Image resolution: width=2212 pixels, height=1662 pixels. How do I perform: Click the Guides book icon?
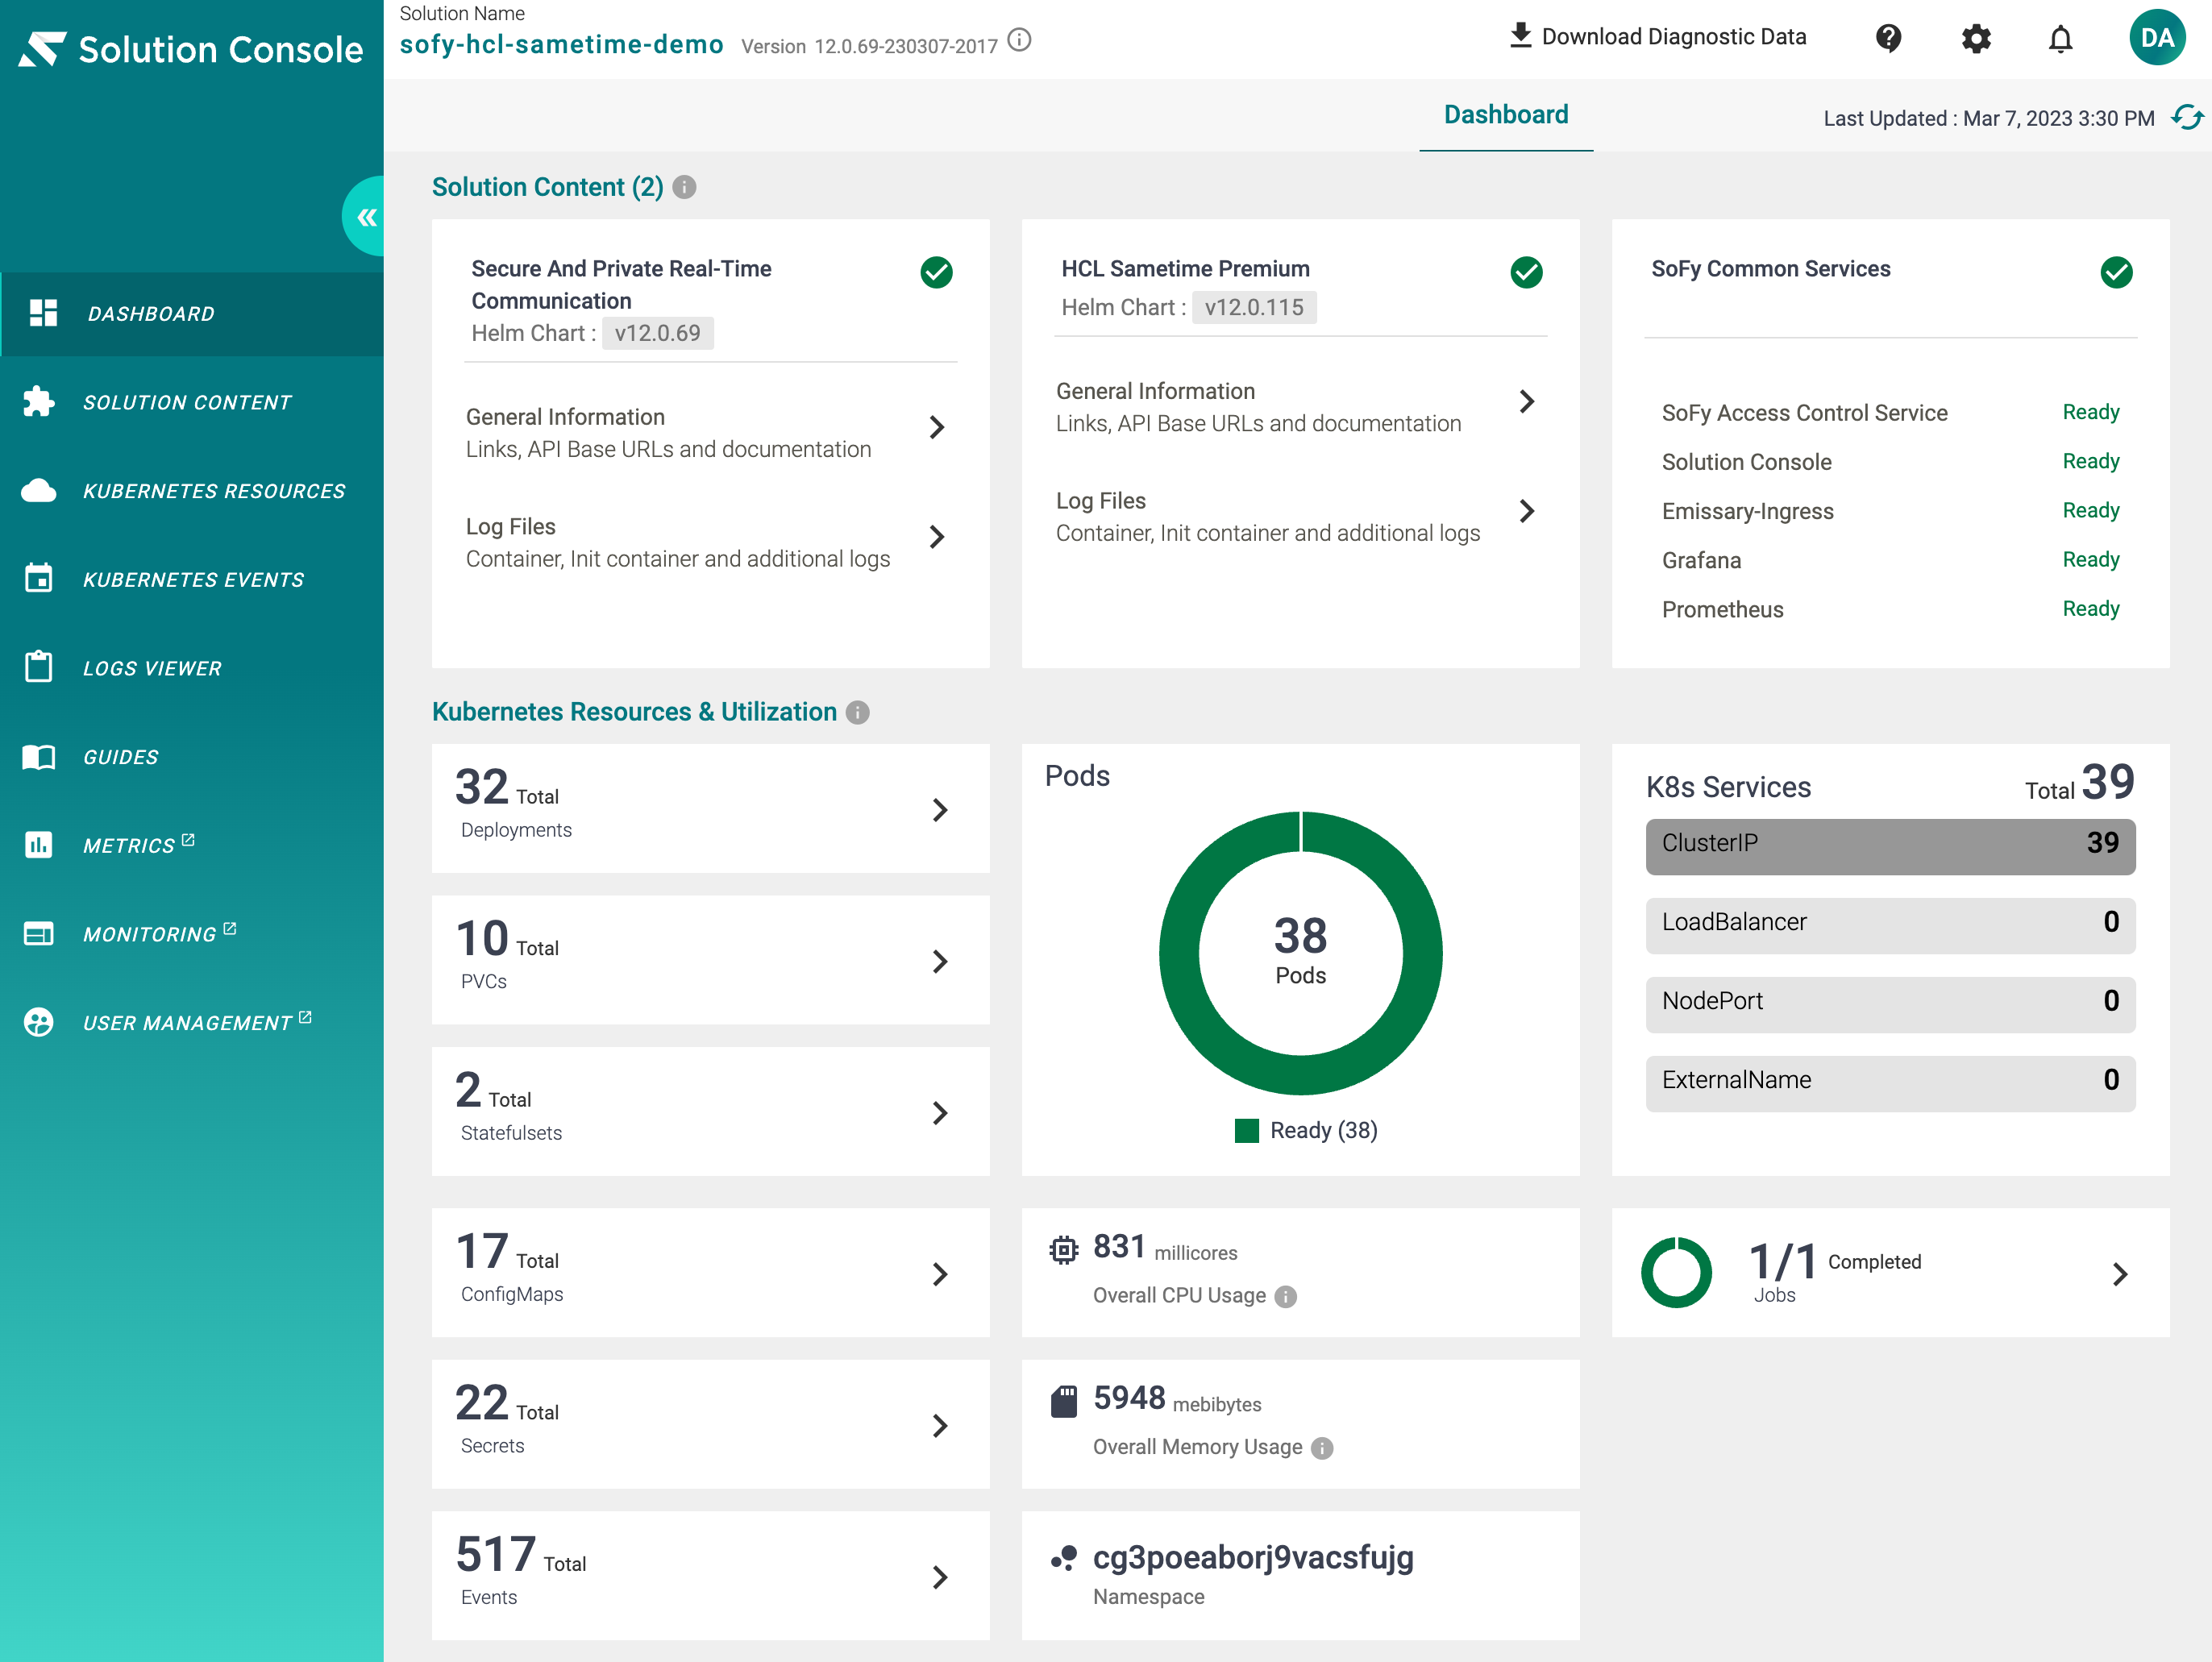38,756
